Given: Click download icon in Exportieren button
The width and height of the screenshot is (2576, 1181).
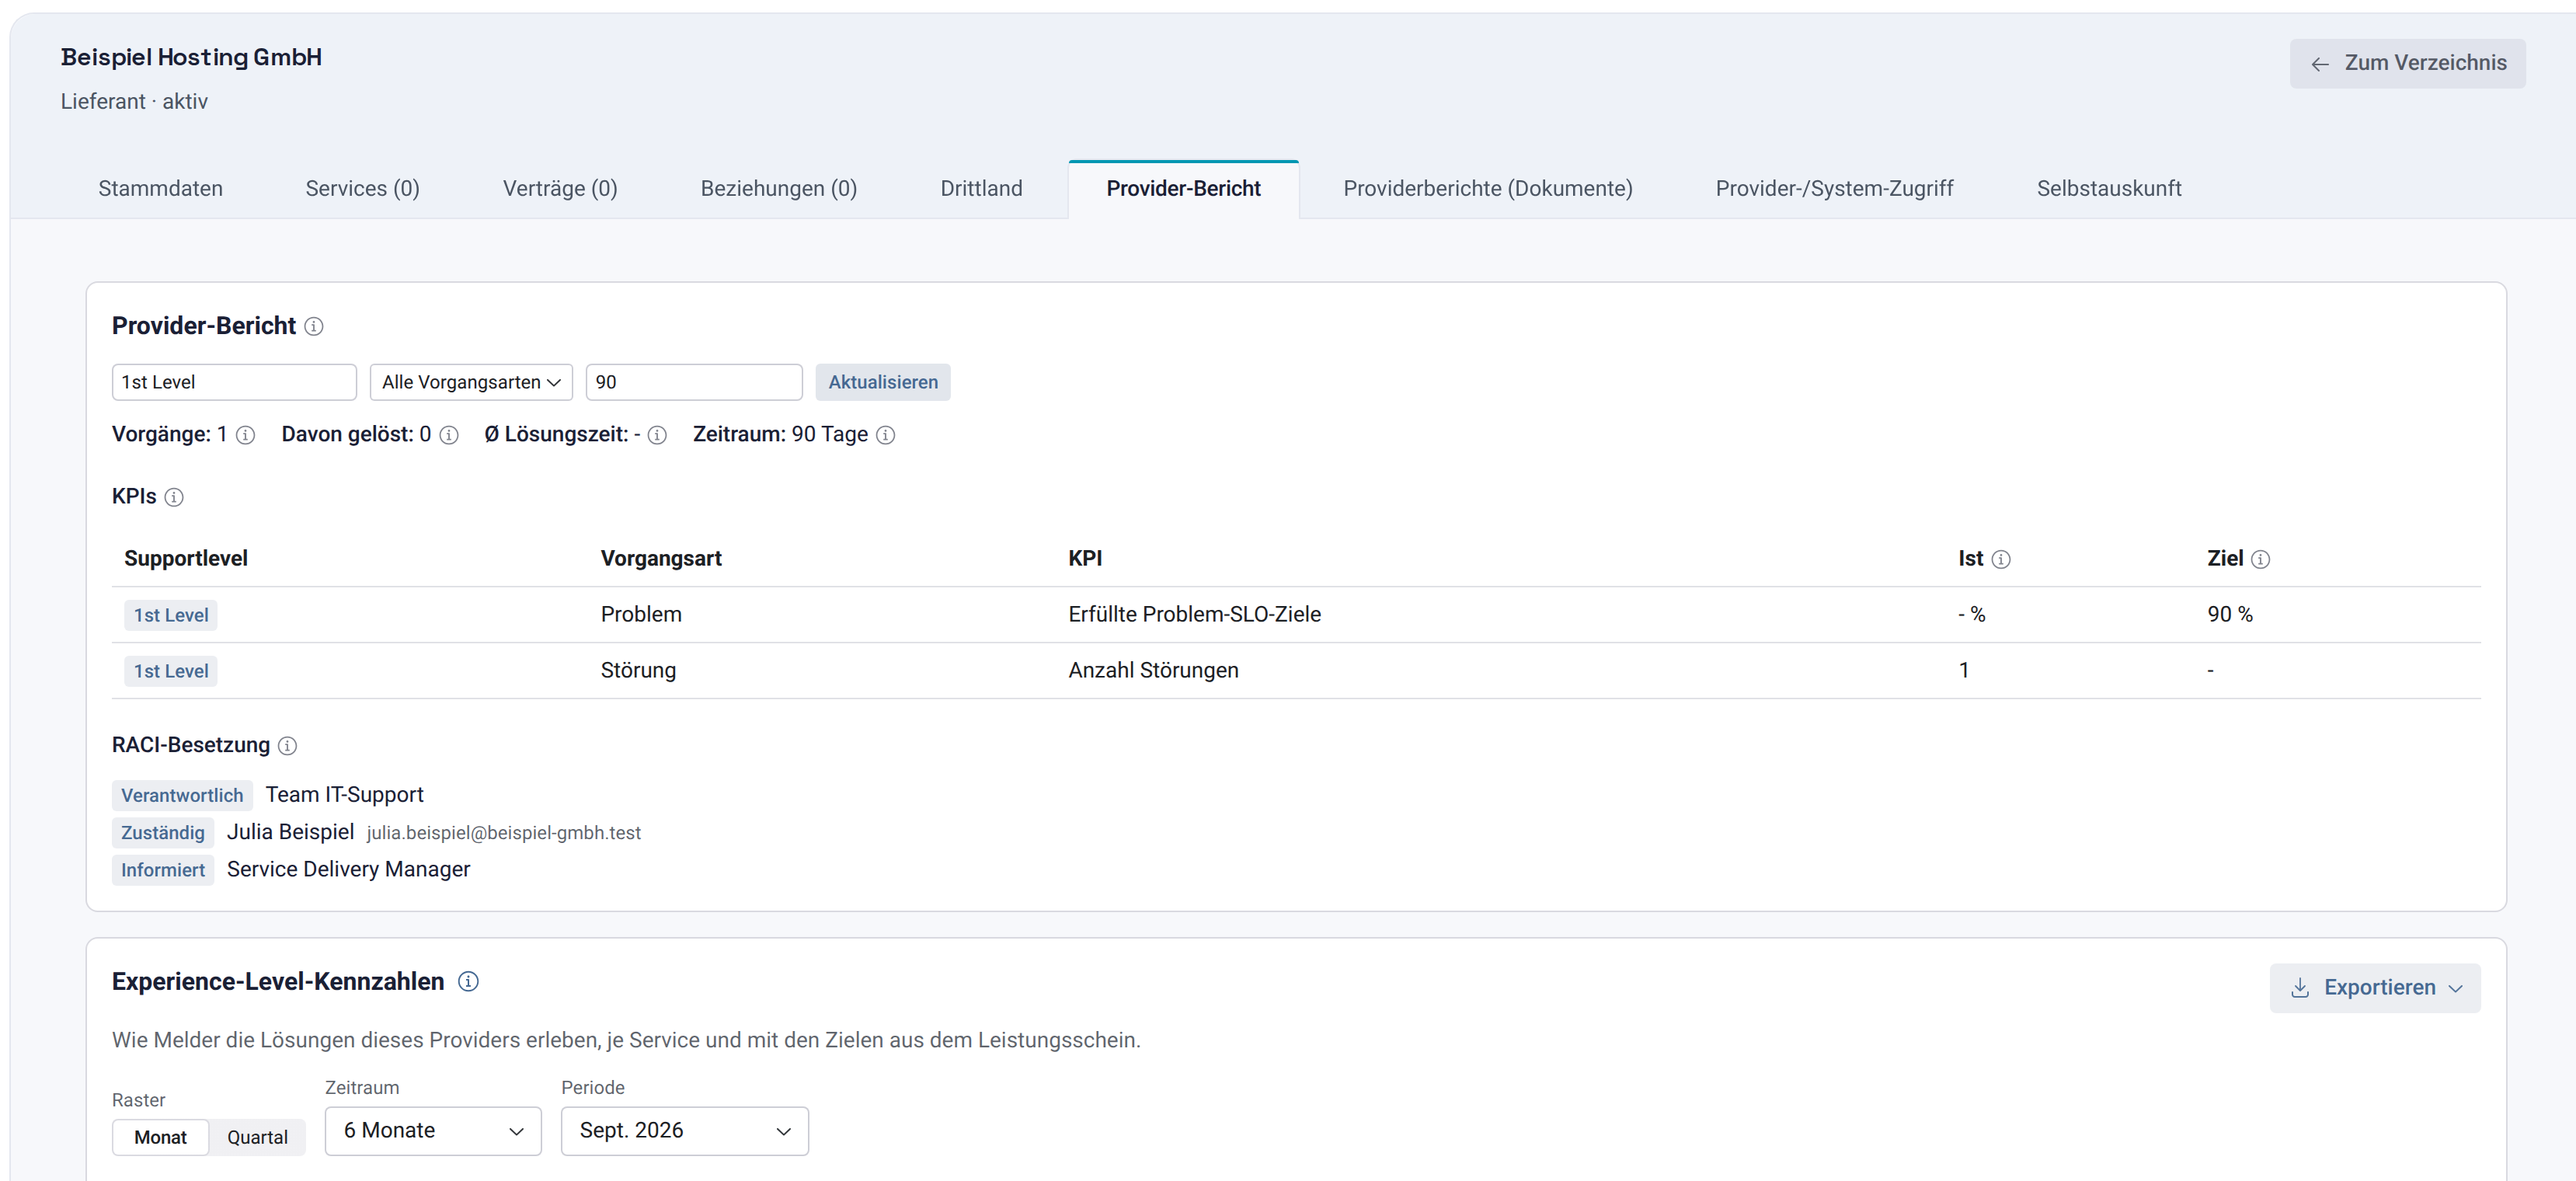Looking at the screenshot, I should [2300, 988].
